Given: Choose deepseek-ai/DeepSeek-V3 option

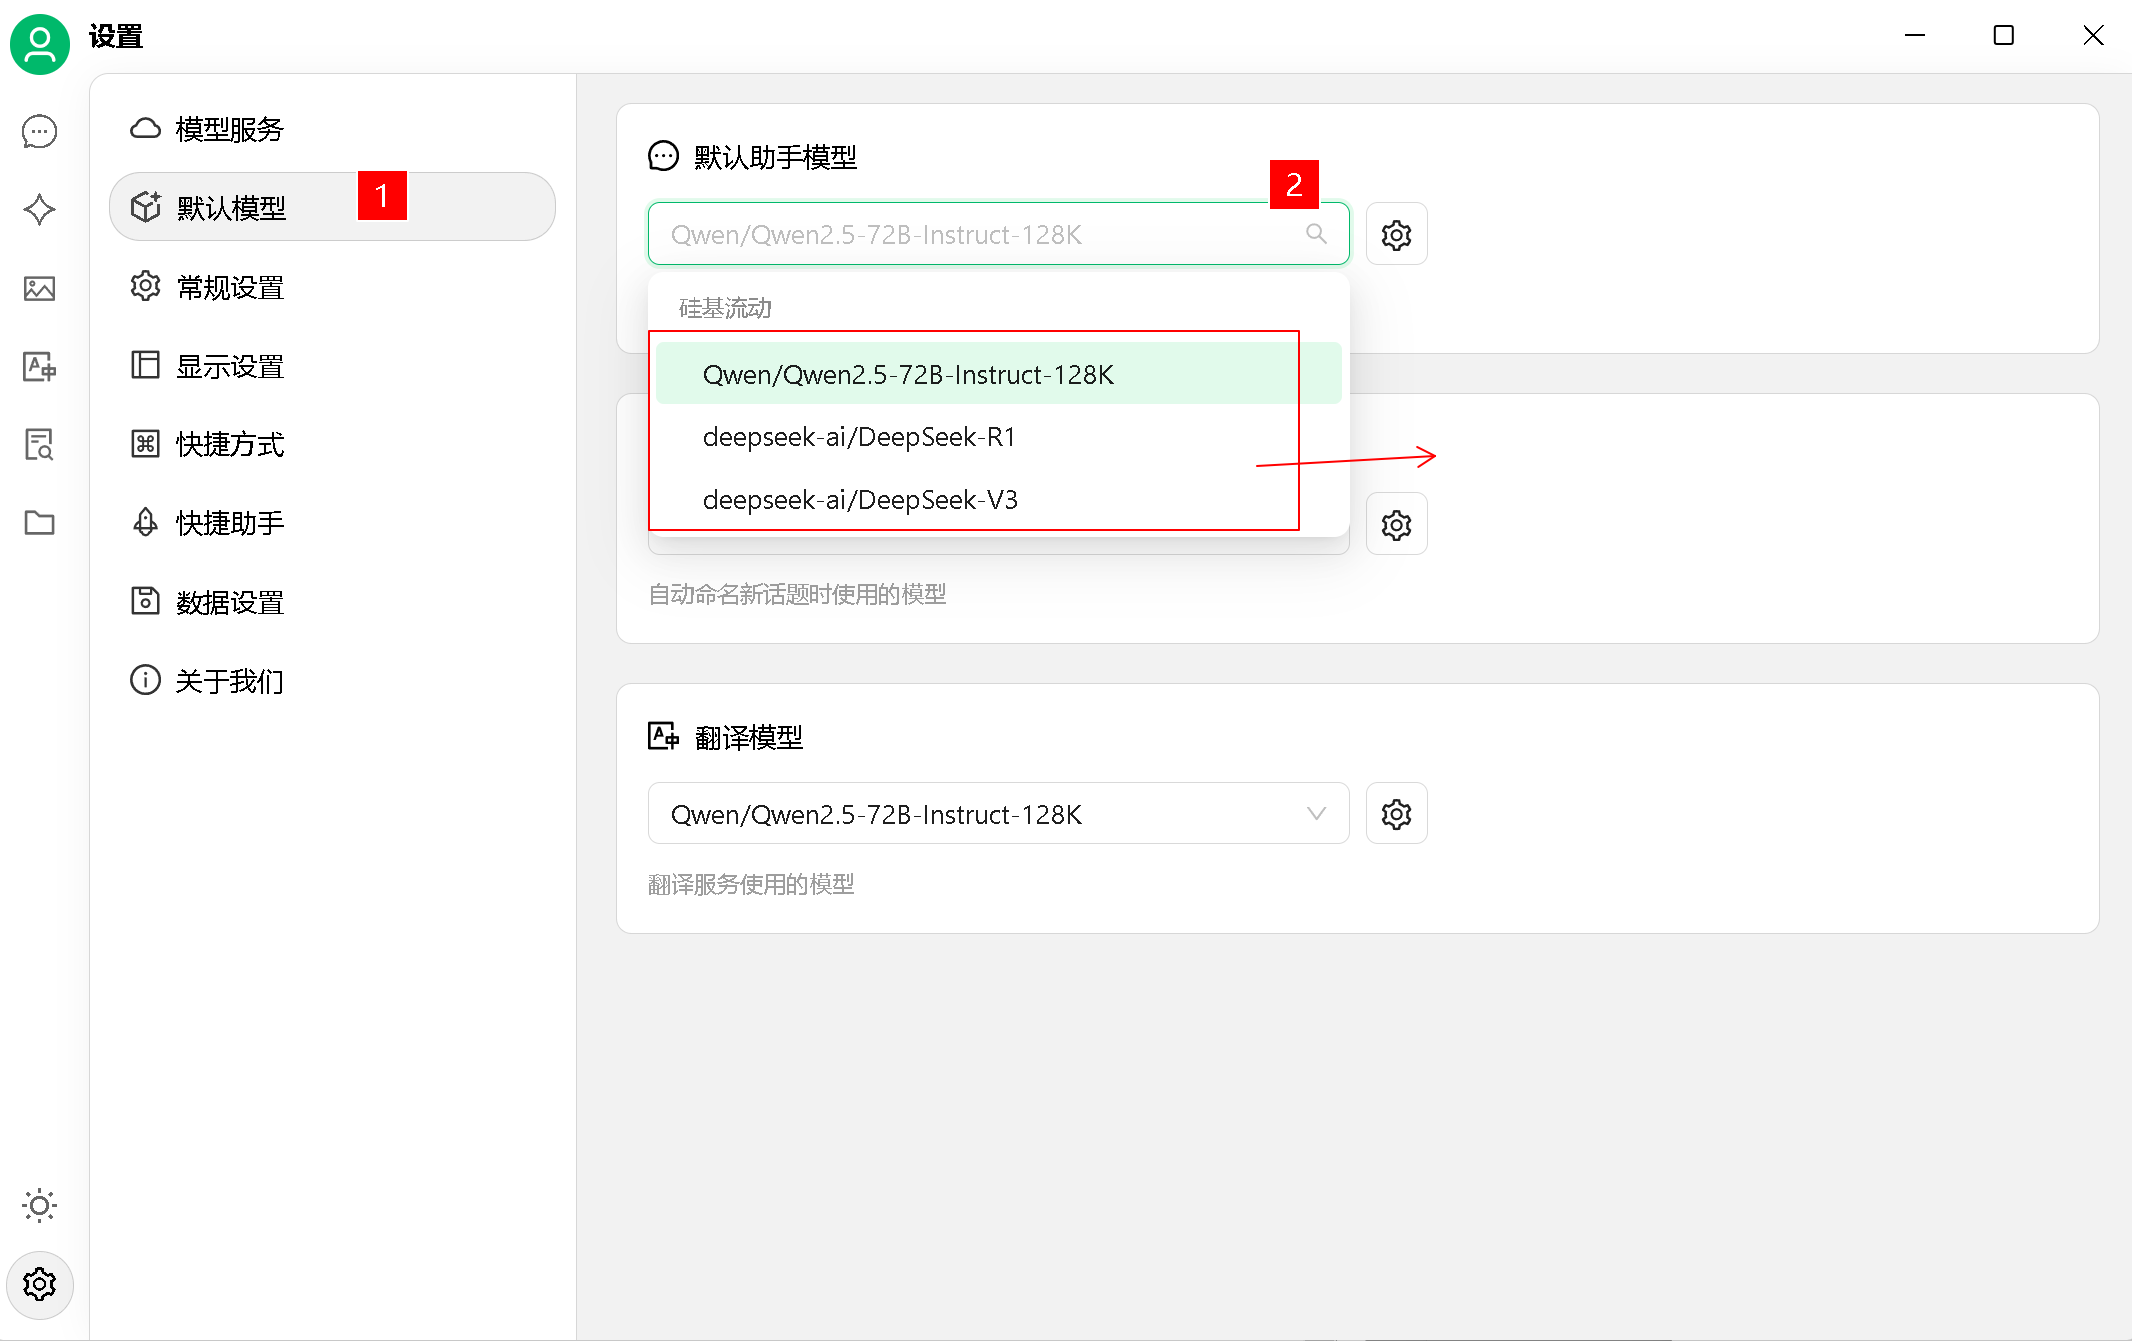Looking at the screenshot, I should coord(860,500).
